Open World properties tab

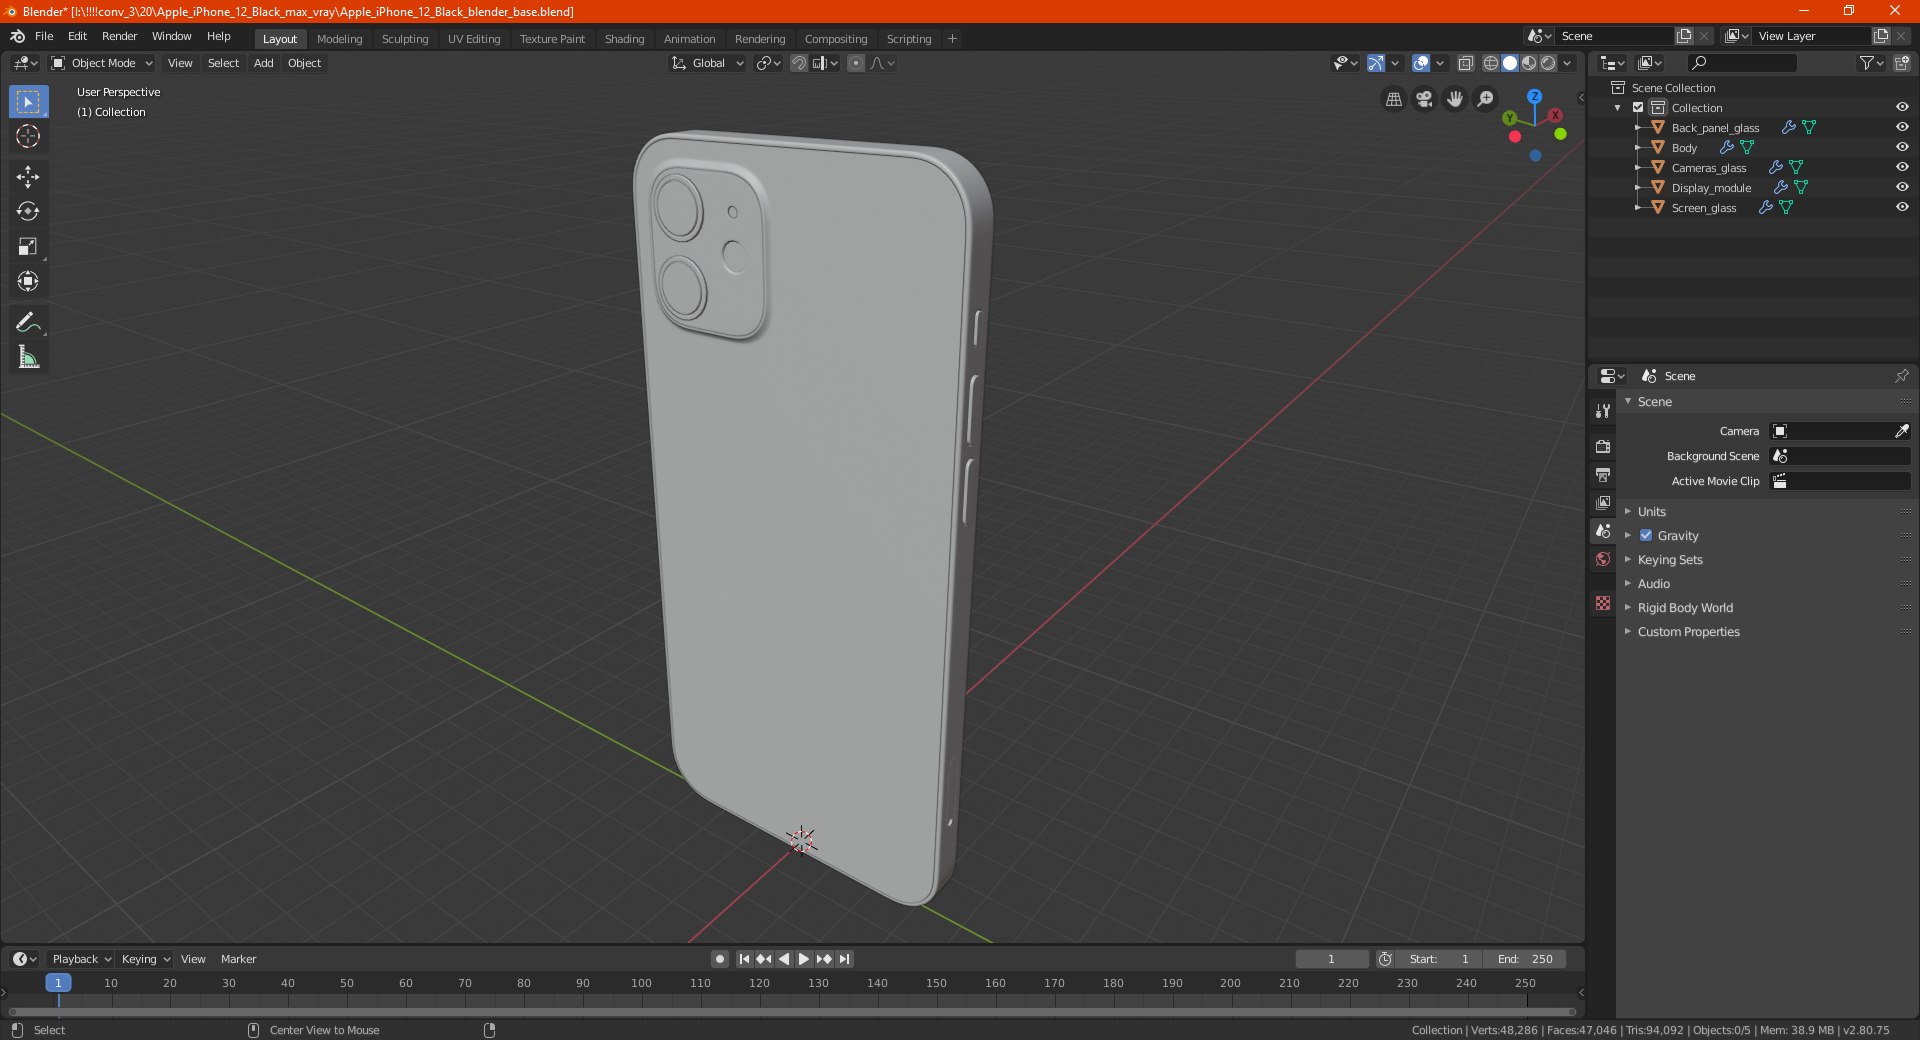point(1603,559)
